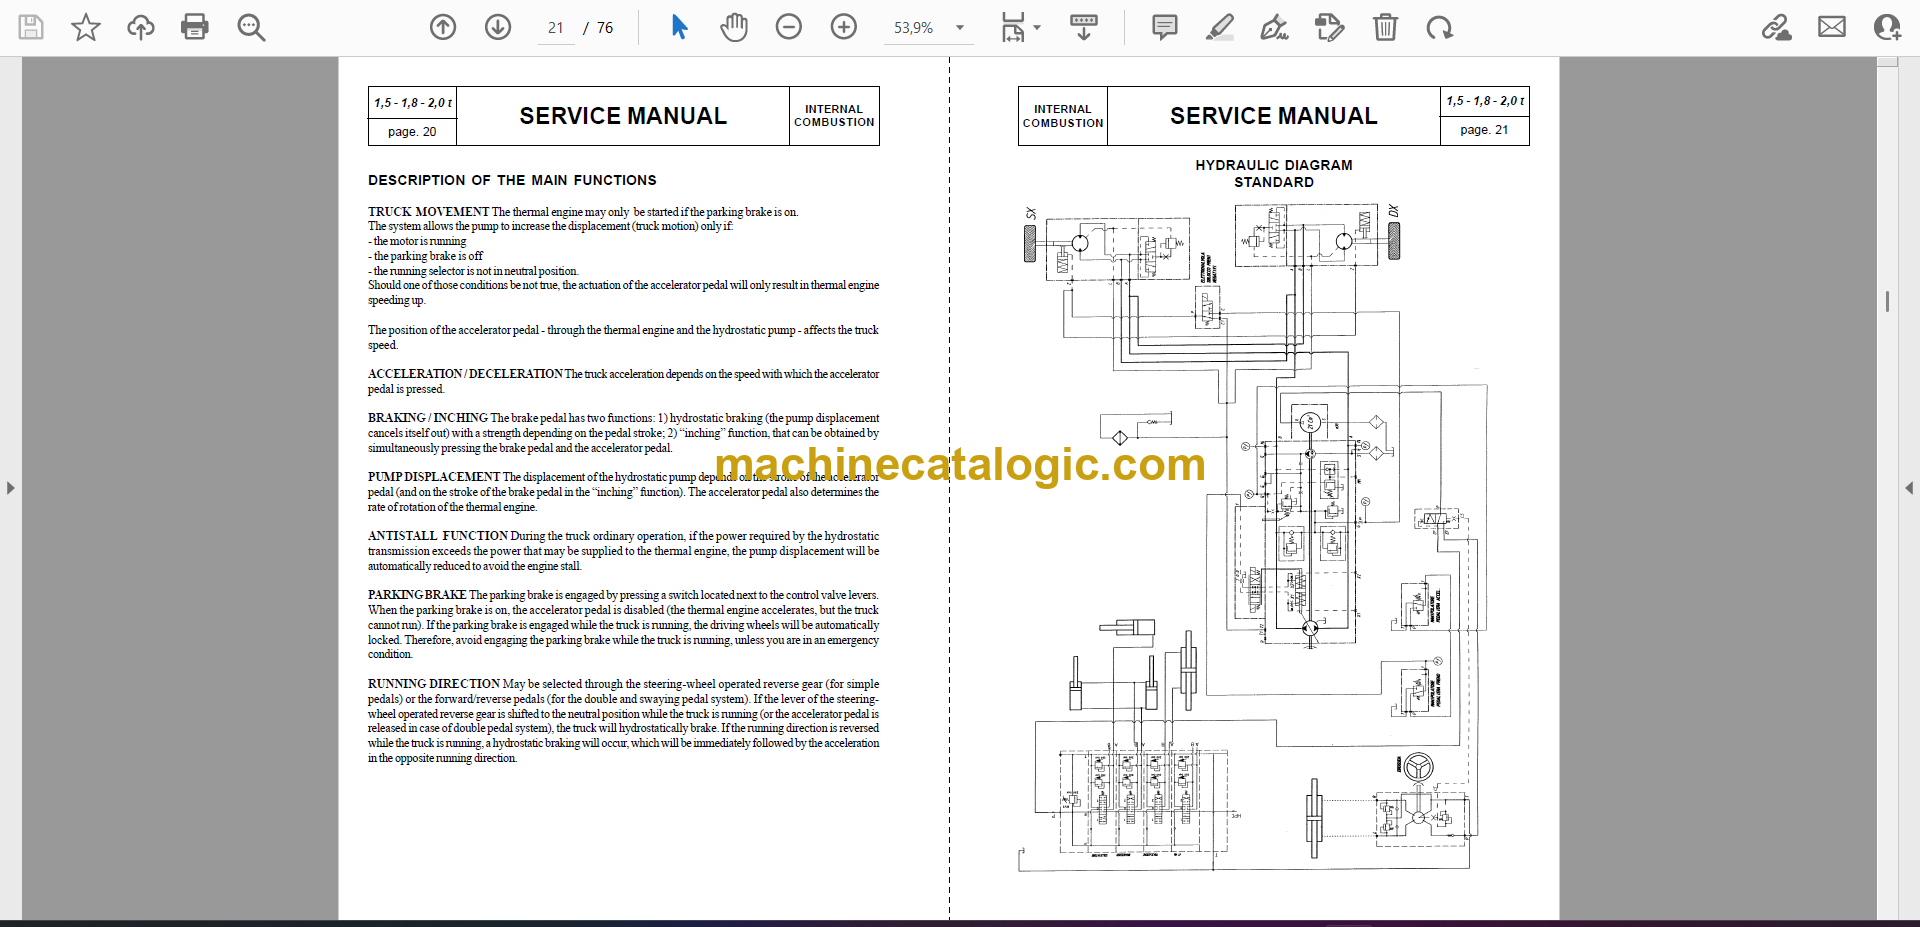Click the 'ANTISTALL FUNCTION' paragraph heading
The height and width of the screenshot is (927, 1920).
coord(438,536)
